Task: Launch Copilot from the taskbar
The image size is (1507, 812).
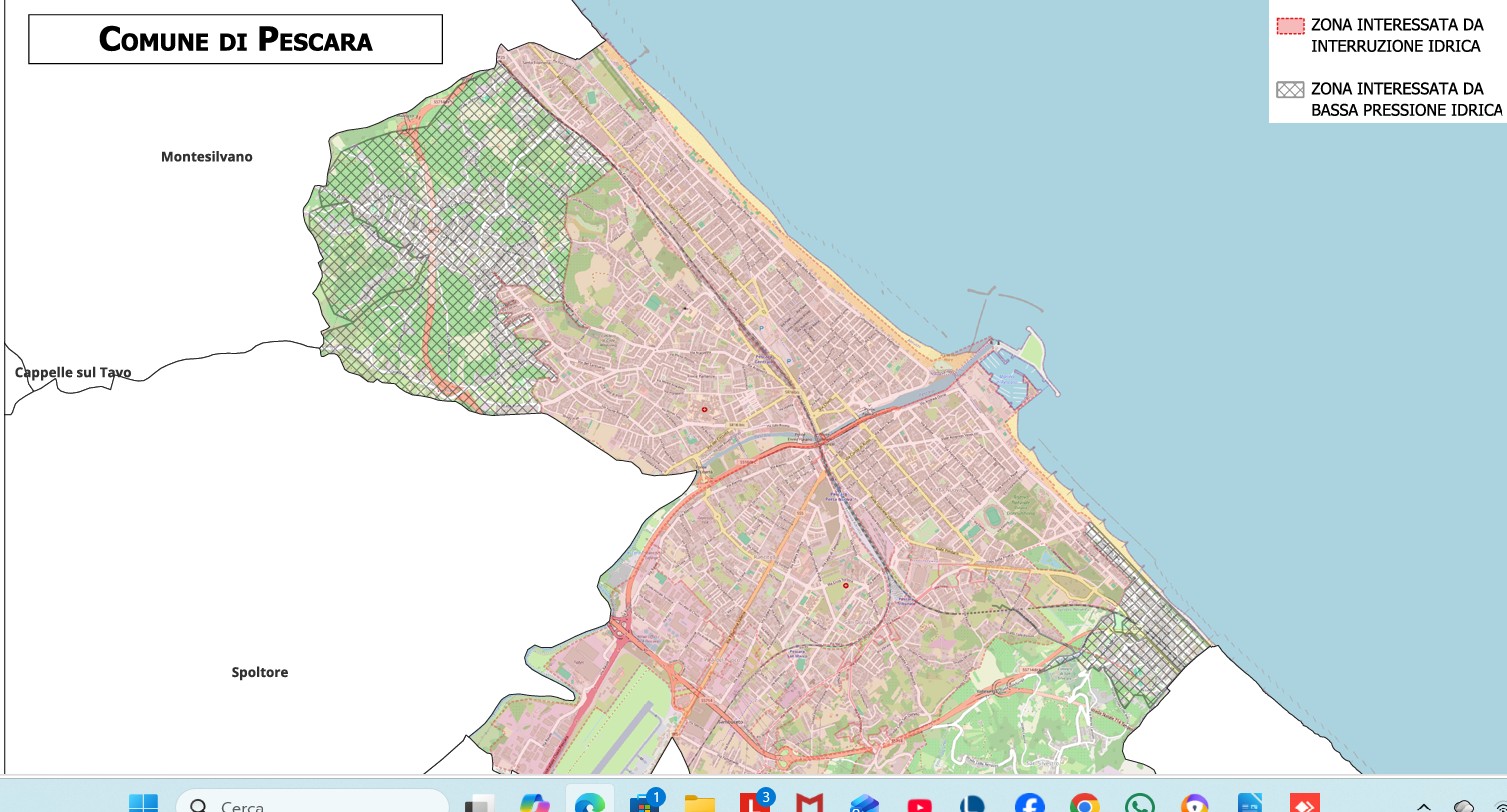Action: point(535,803)
